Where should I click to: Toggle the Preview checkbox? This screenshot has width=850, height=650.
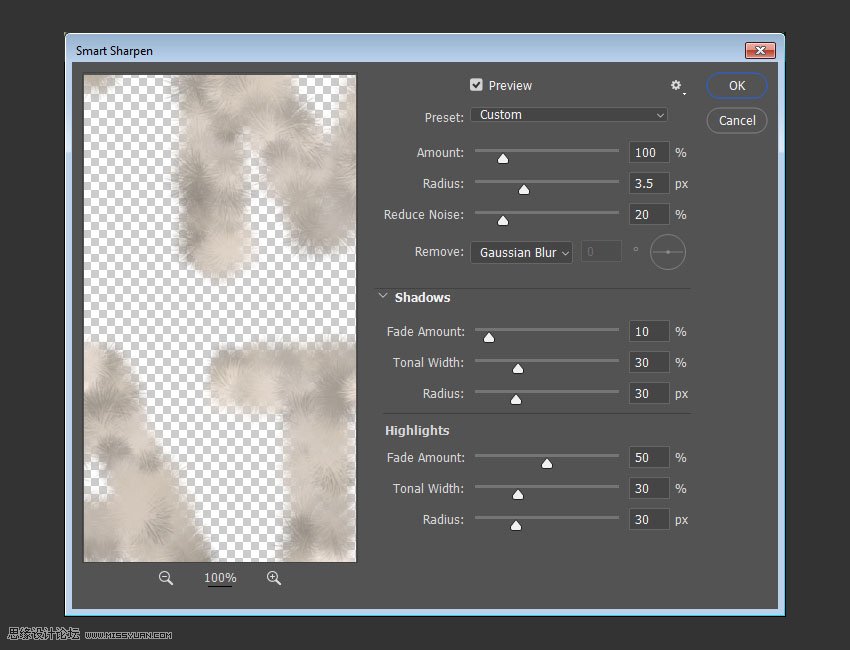point(476,85)
